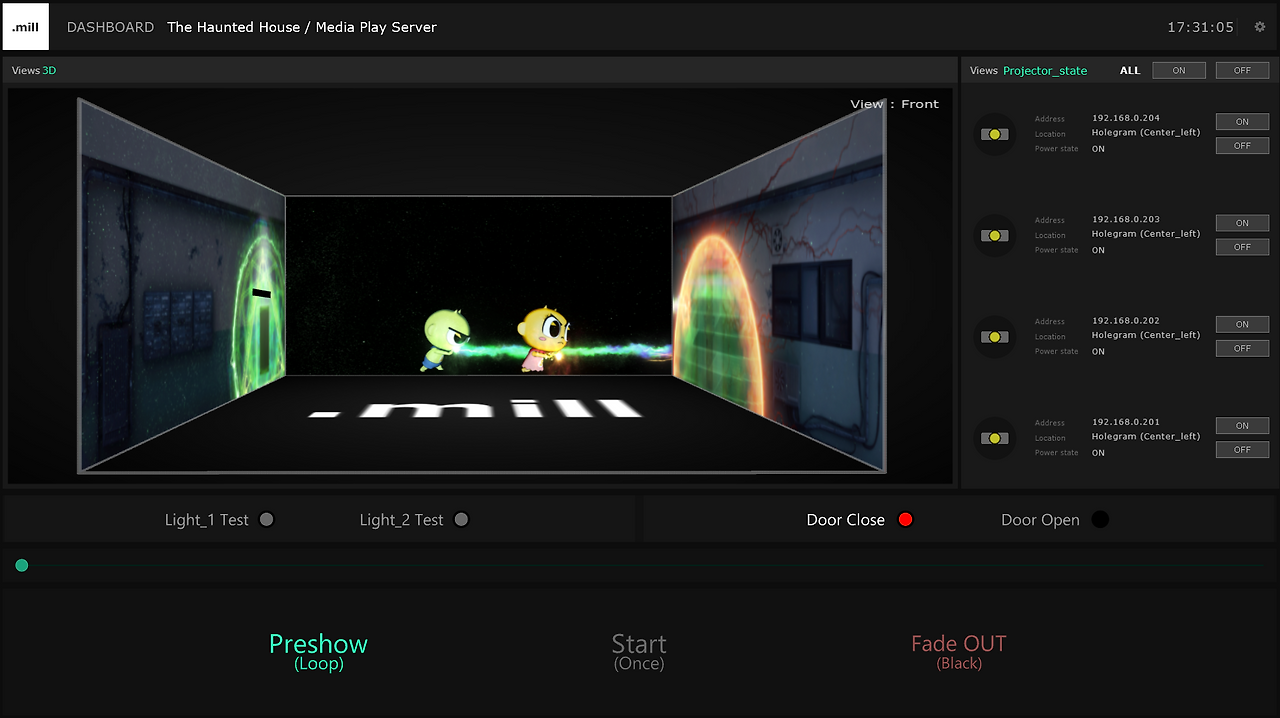Switch ON projector 192.168.0.202
The image size is (1280, 718).
pos(1242,324)
